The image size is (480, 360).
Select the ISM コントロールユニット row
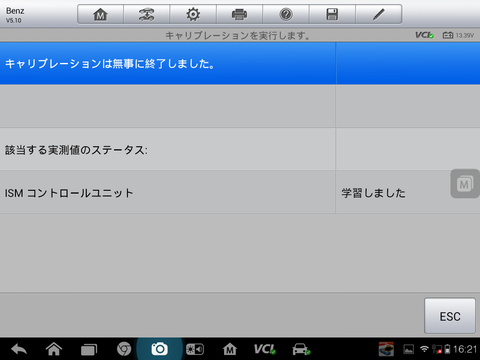240,192
